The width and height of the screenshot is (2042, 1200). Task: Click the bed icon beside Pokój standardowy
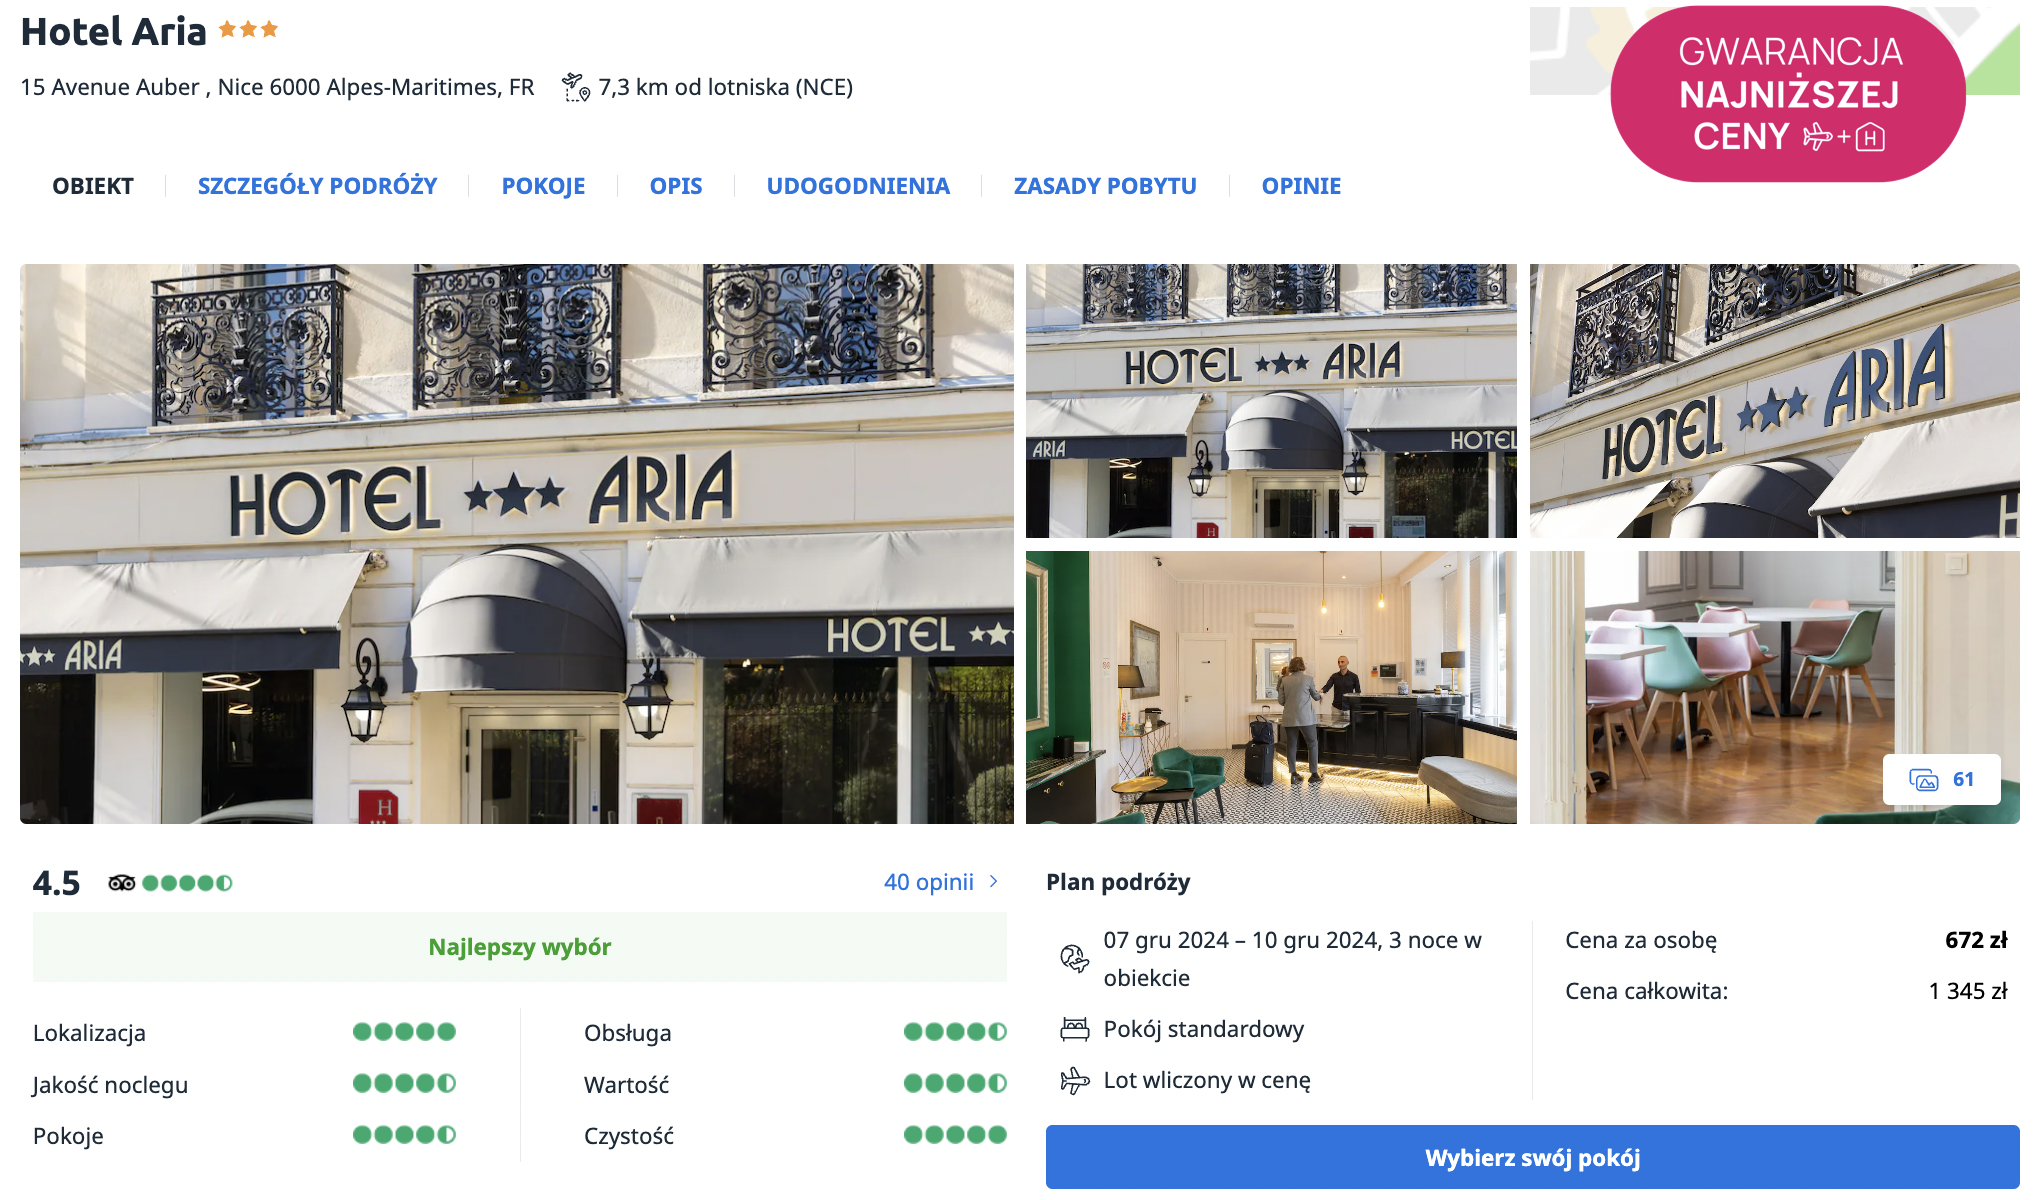[x=1075, y=1029]
